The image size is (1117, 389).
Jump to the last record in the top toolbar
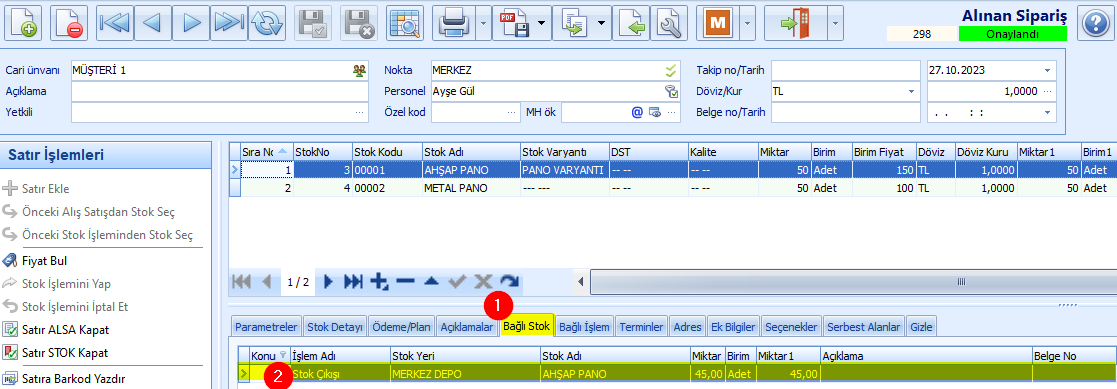pos(229,23)
